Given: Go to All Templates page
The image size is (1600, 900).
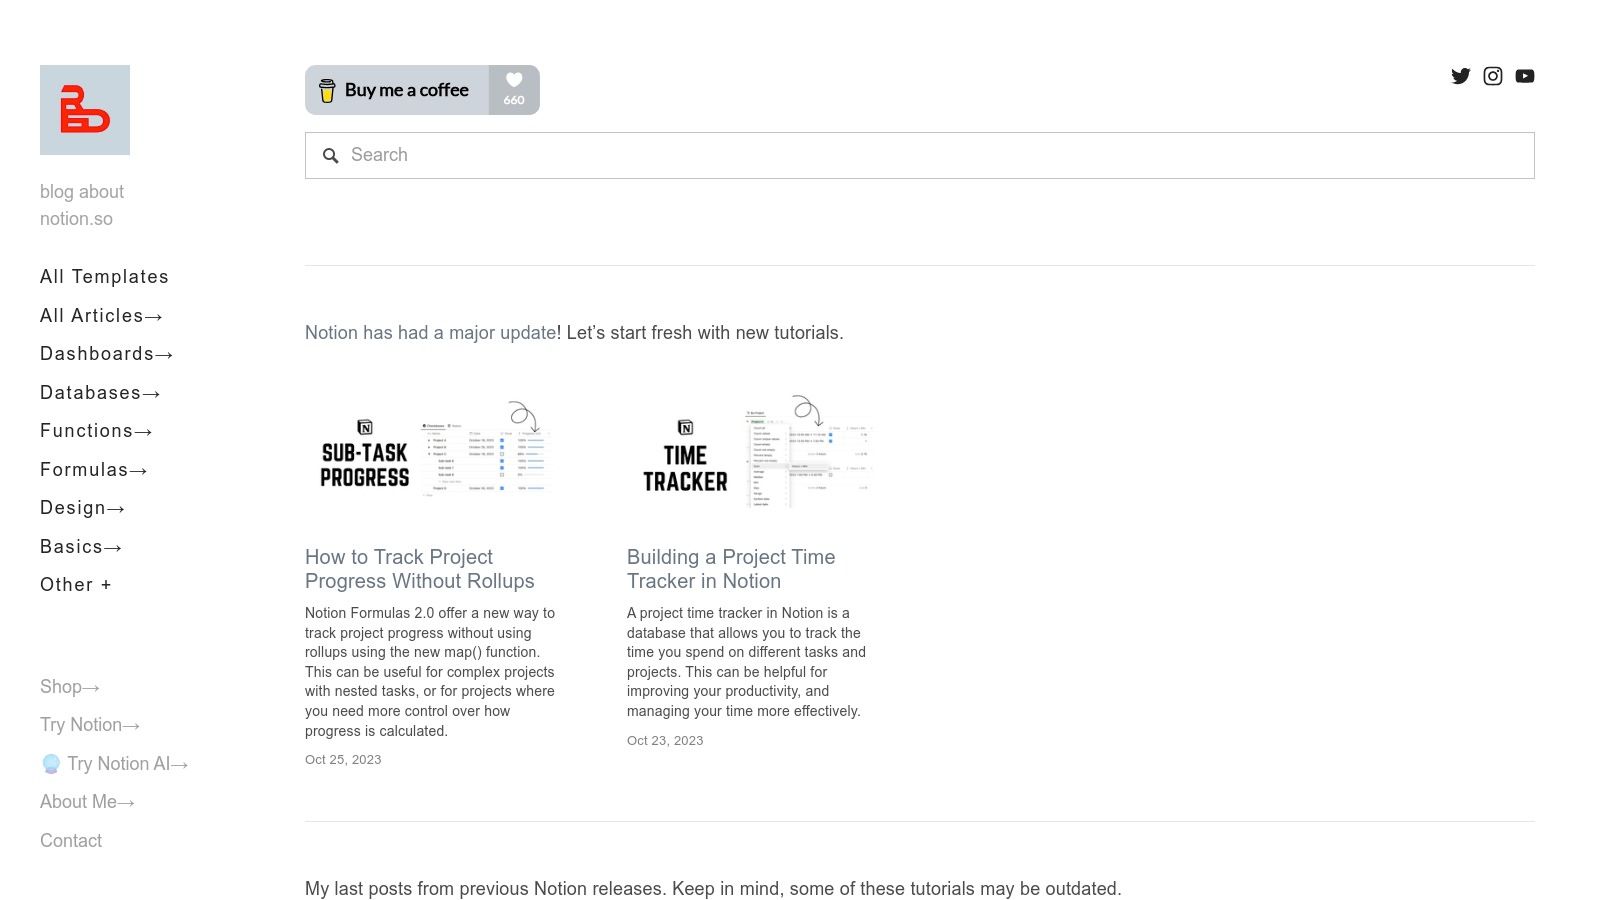Looking at the screenshot, I should click(x=104, y=277).
